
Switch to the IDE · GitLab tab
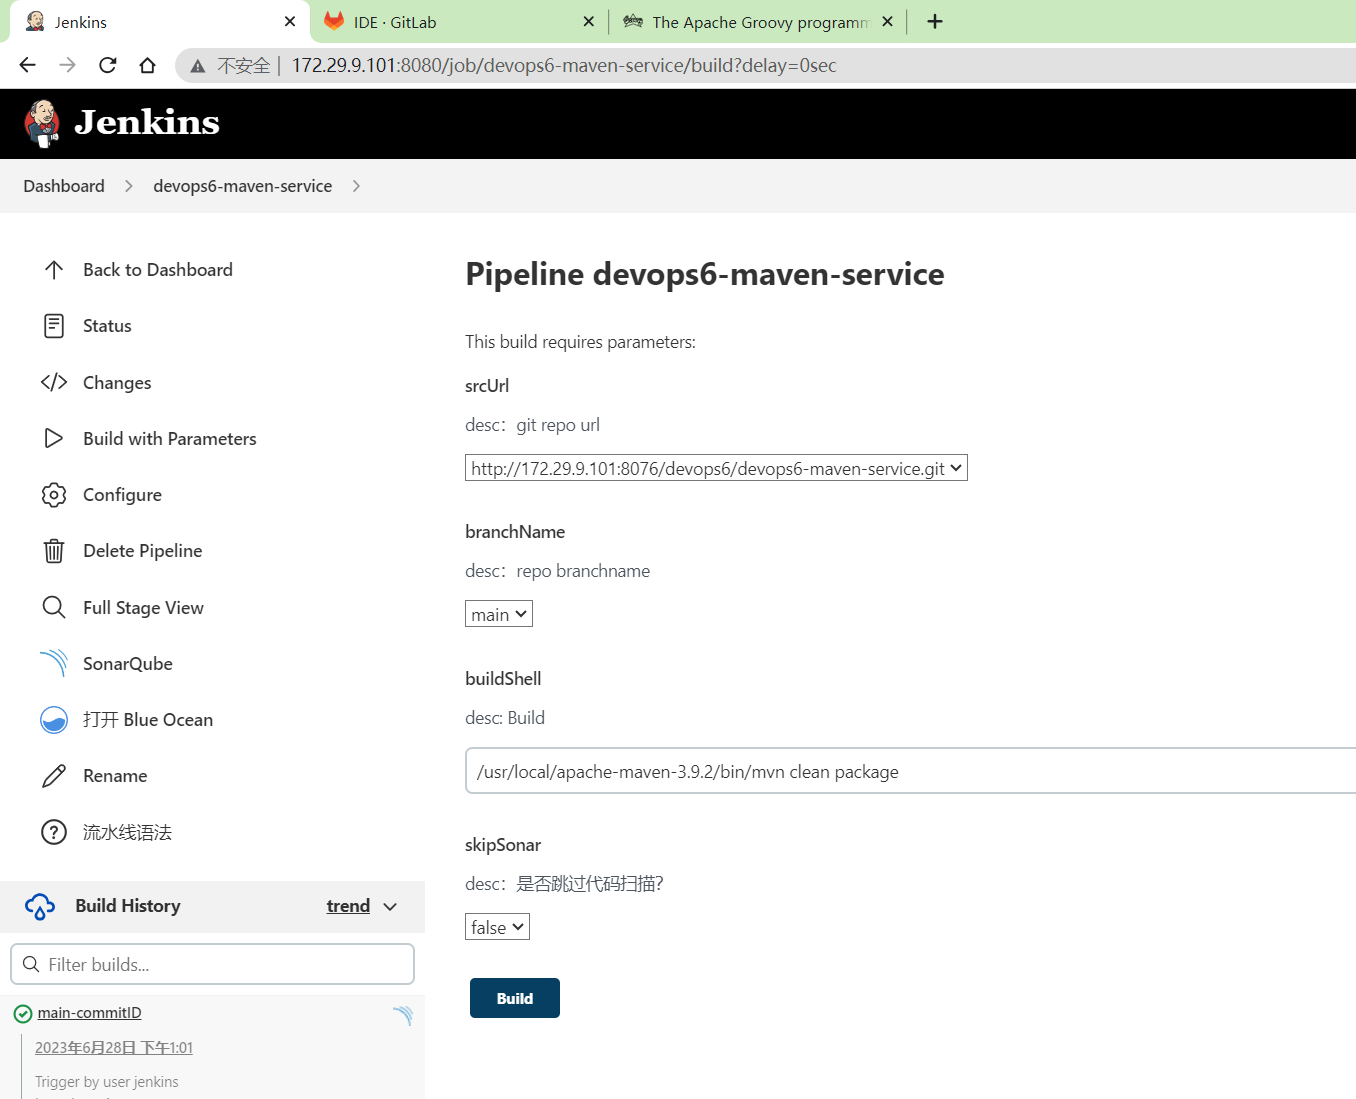point(459,22)
